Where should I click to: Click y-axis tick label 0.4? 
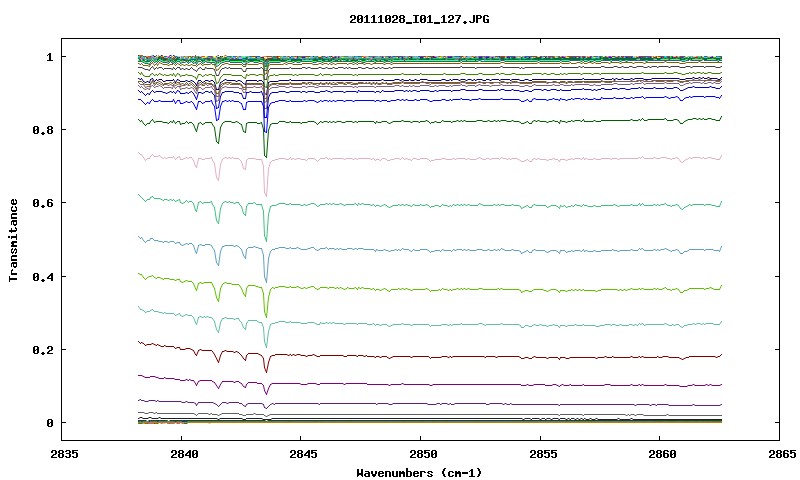coord(42,276)
